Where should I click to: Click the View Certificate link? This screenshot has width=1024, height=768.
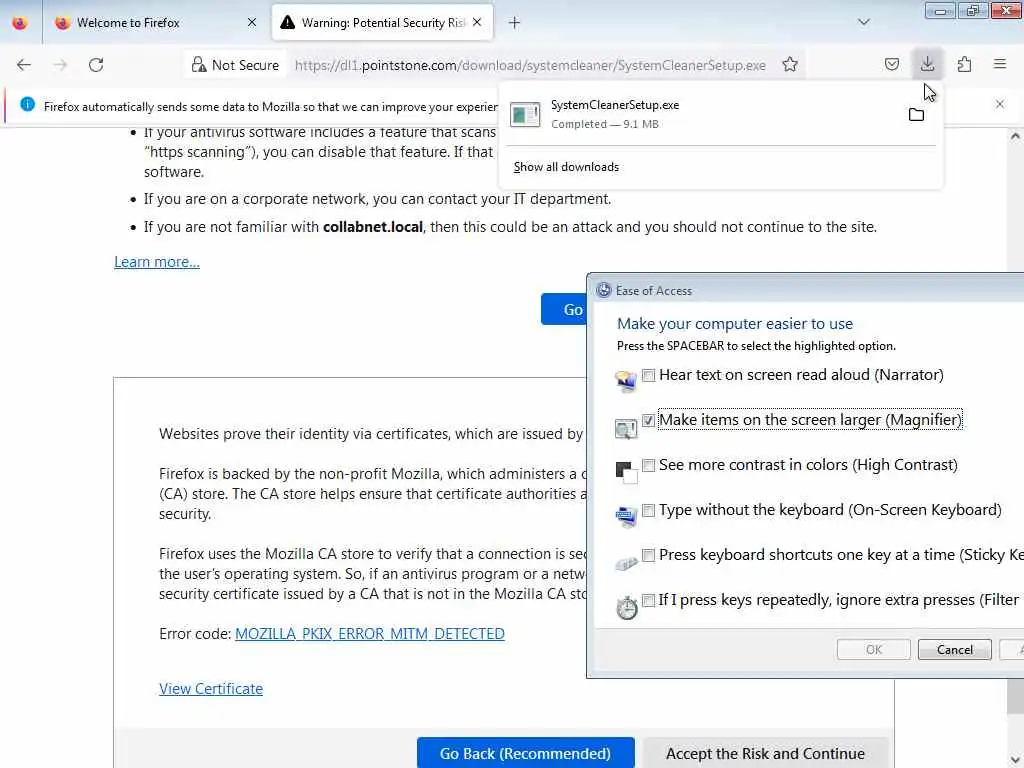tap(211, 689)
